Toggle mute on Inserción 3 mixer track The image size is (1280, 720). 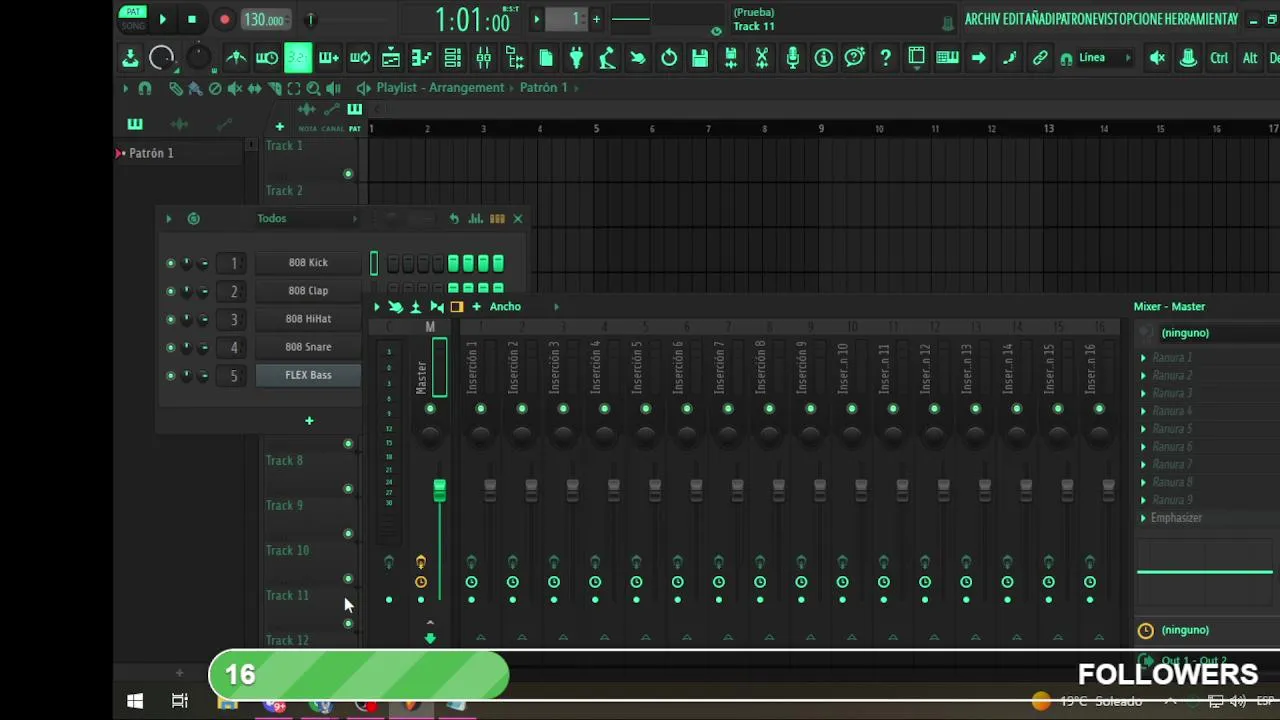point(563,409)
